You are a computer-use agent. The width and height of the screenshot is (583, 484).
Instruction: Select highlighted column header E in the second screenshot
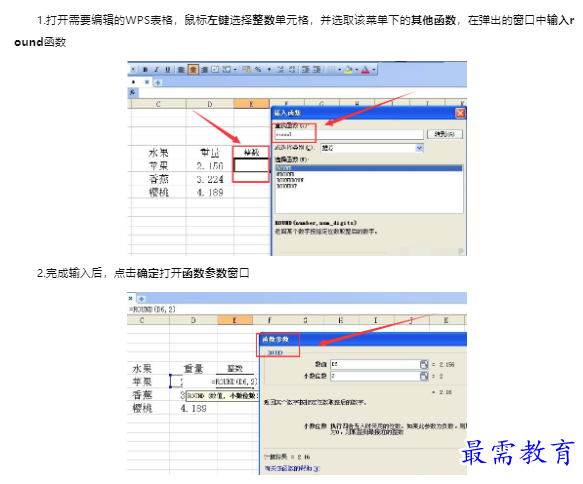[x=235, y=320]
